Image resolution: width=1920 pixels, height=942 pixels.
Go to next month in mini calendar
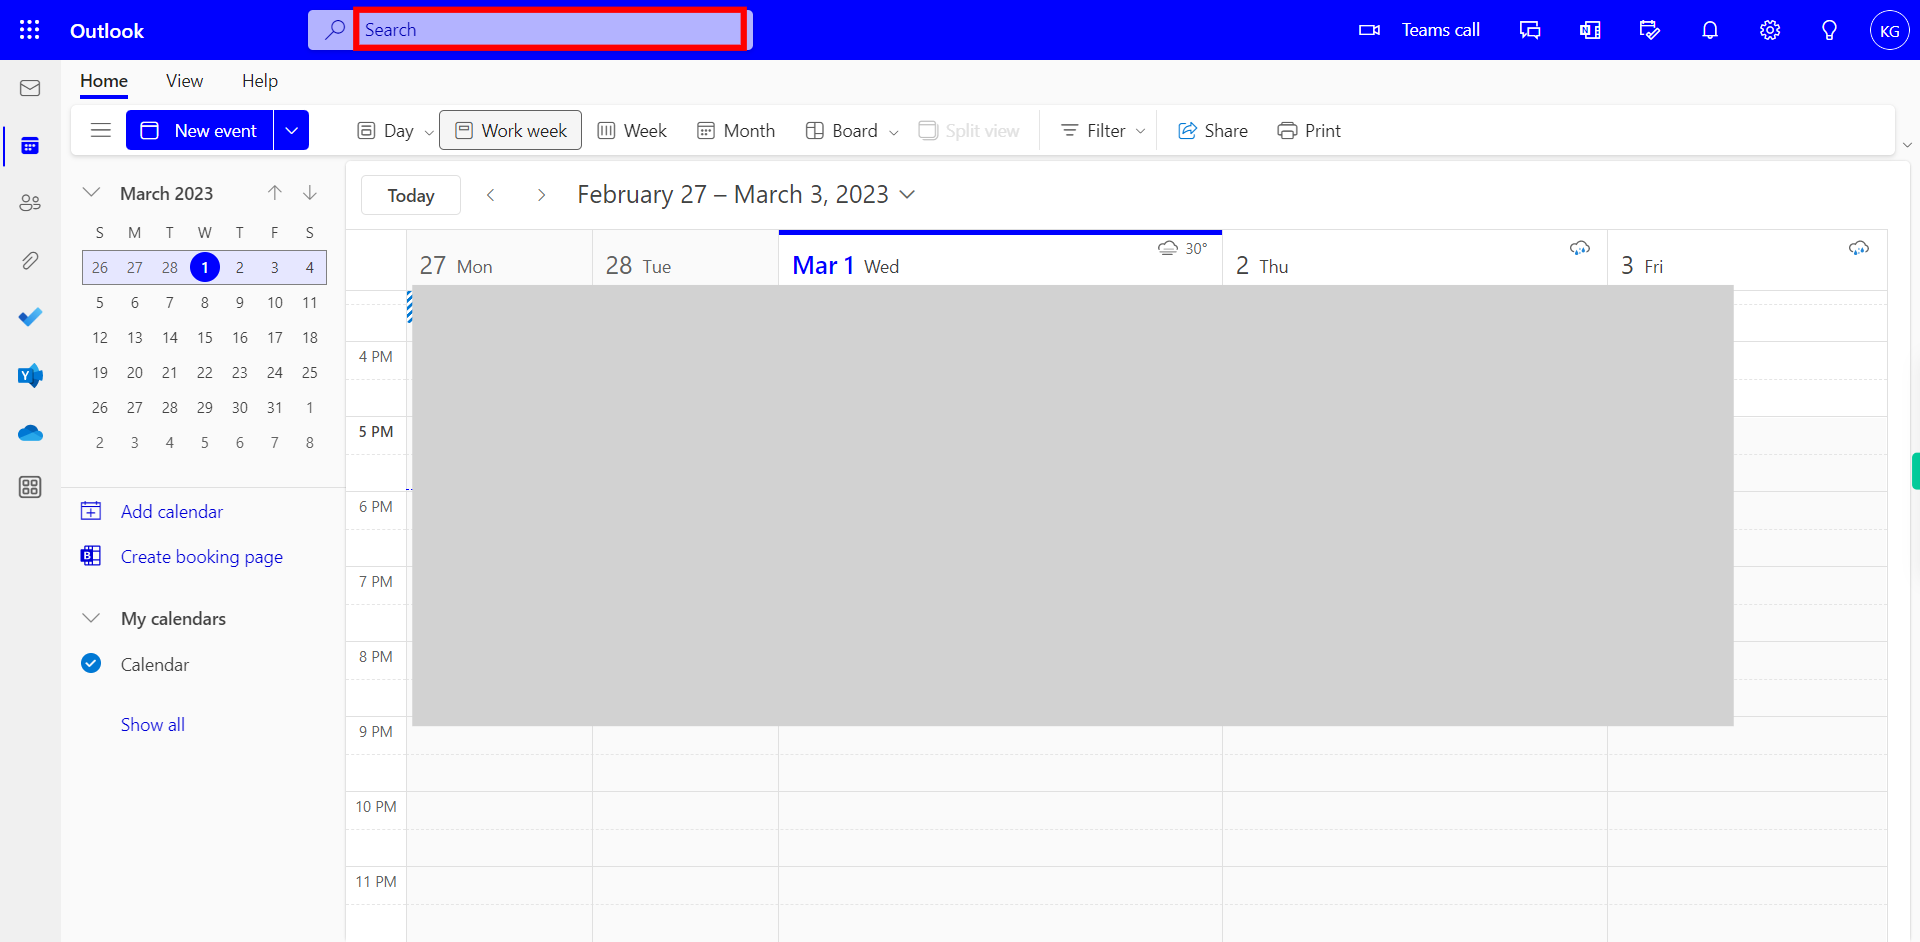tap(310, 193)
